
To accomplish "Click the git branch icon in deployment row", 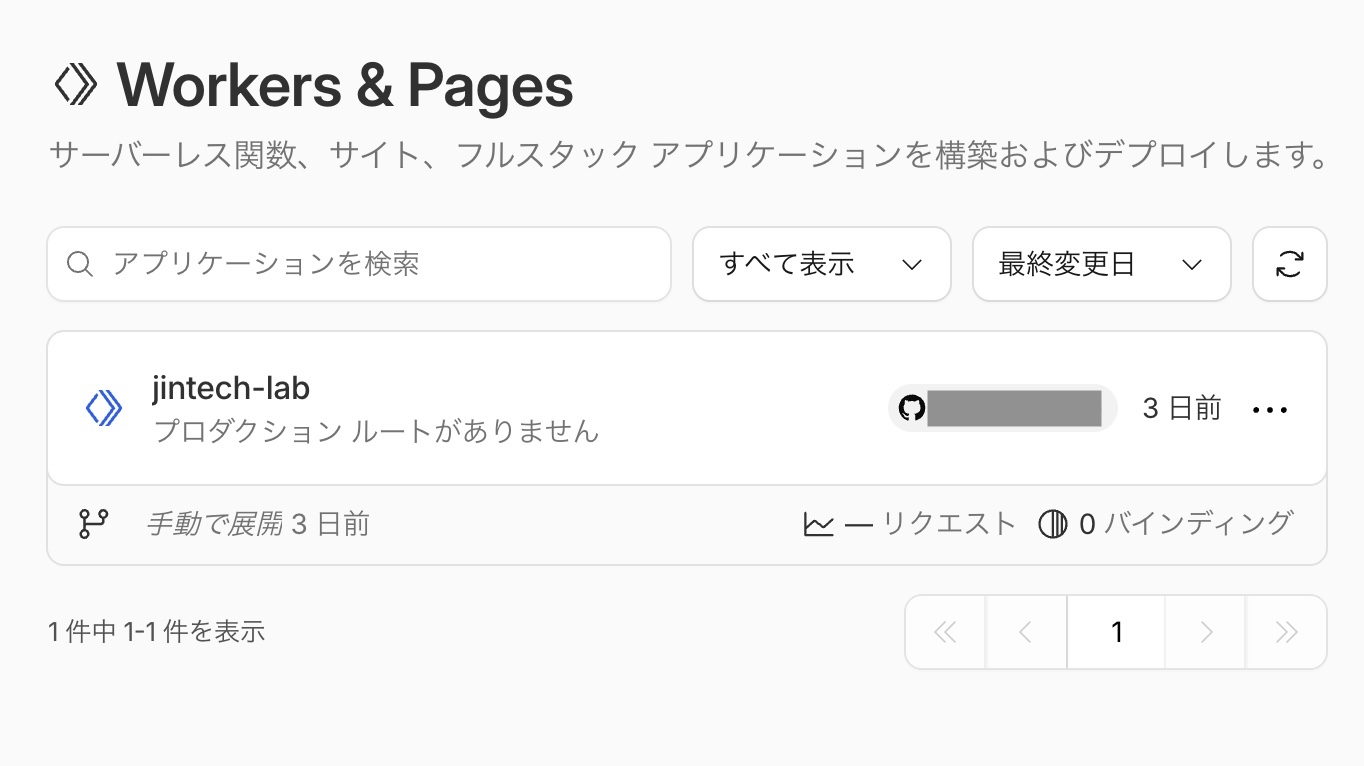I will click(x=94, y=524).
